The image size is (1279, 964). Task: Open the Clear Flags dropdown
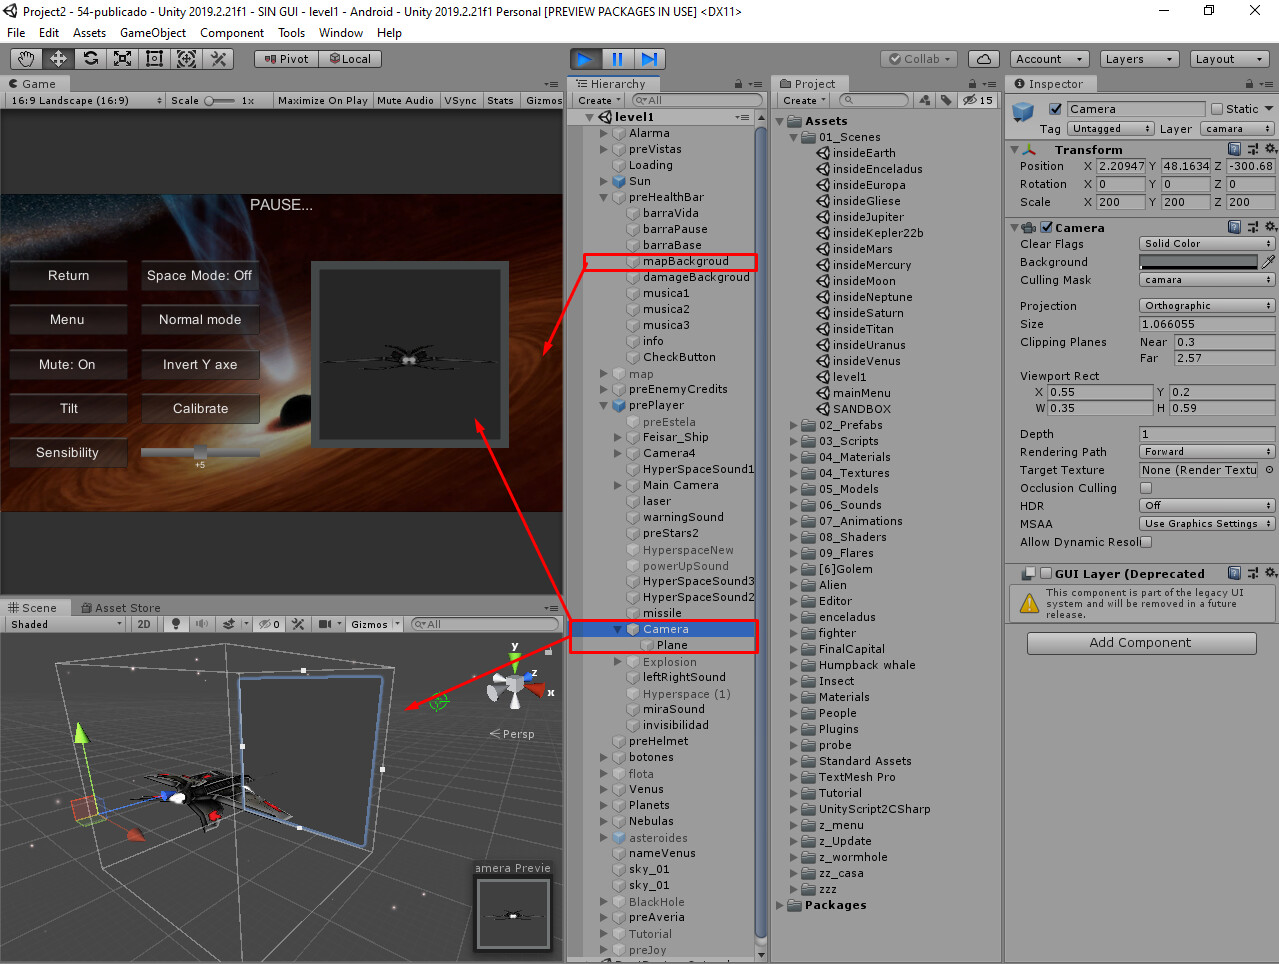(x=1206, y=243)
